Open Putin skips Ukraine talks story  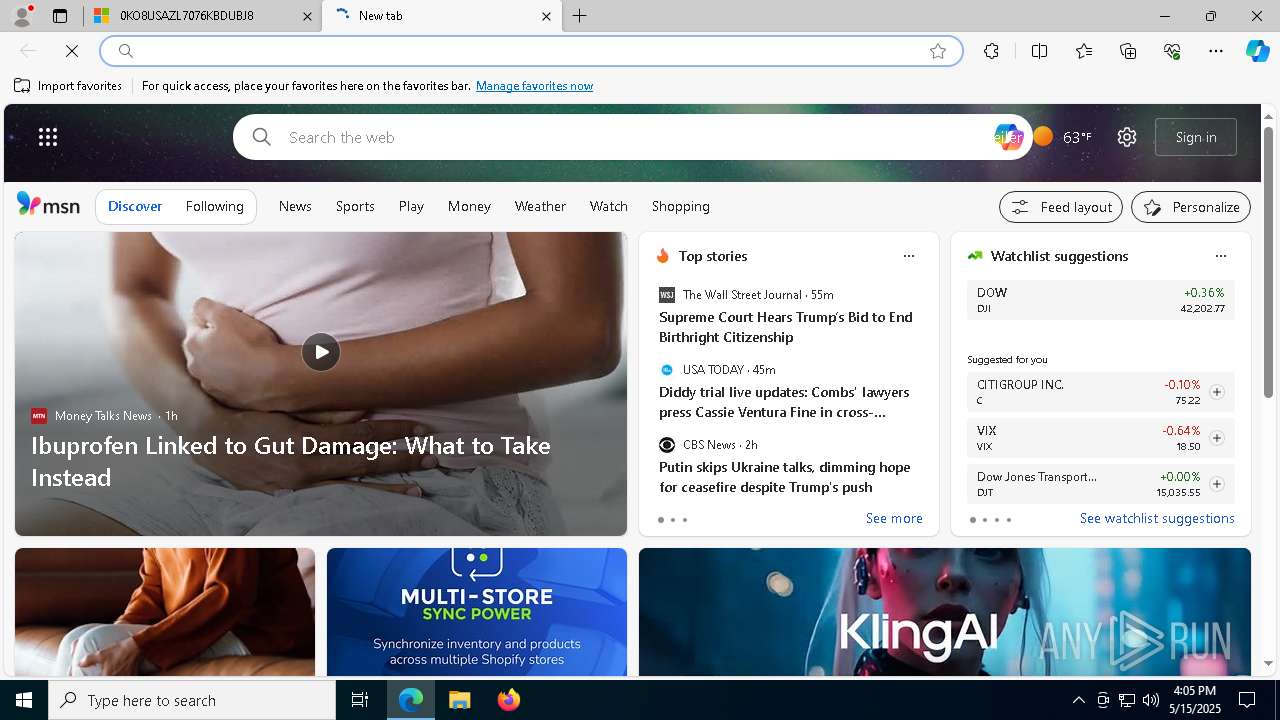point(787,477)
